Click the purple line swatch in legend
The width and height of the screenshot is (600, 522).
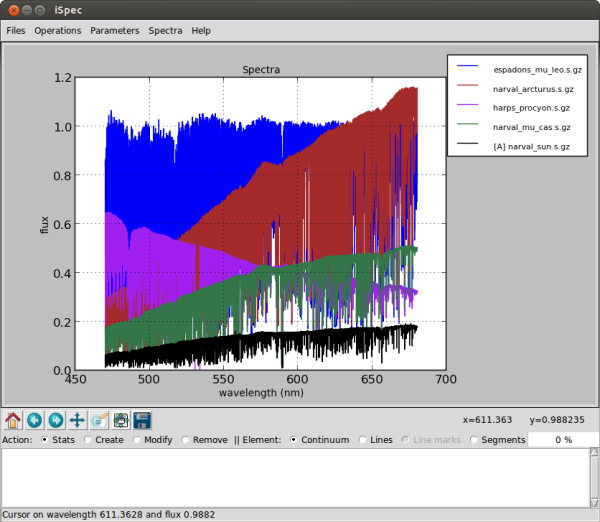pyautogui.click(x=467, y=104)
